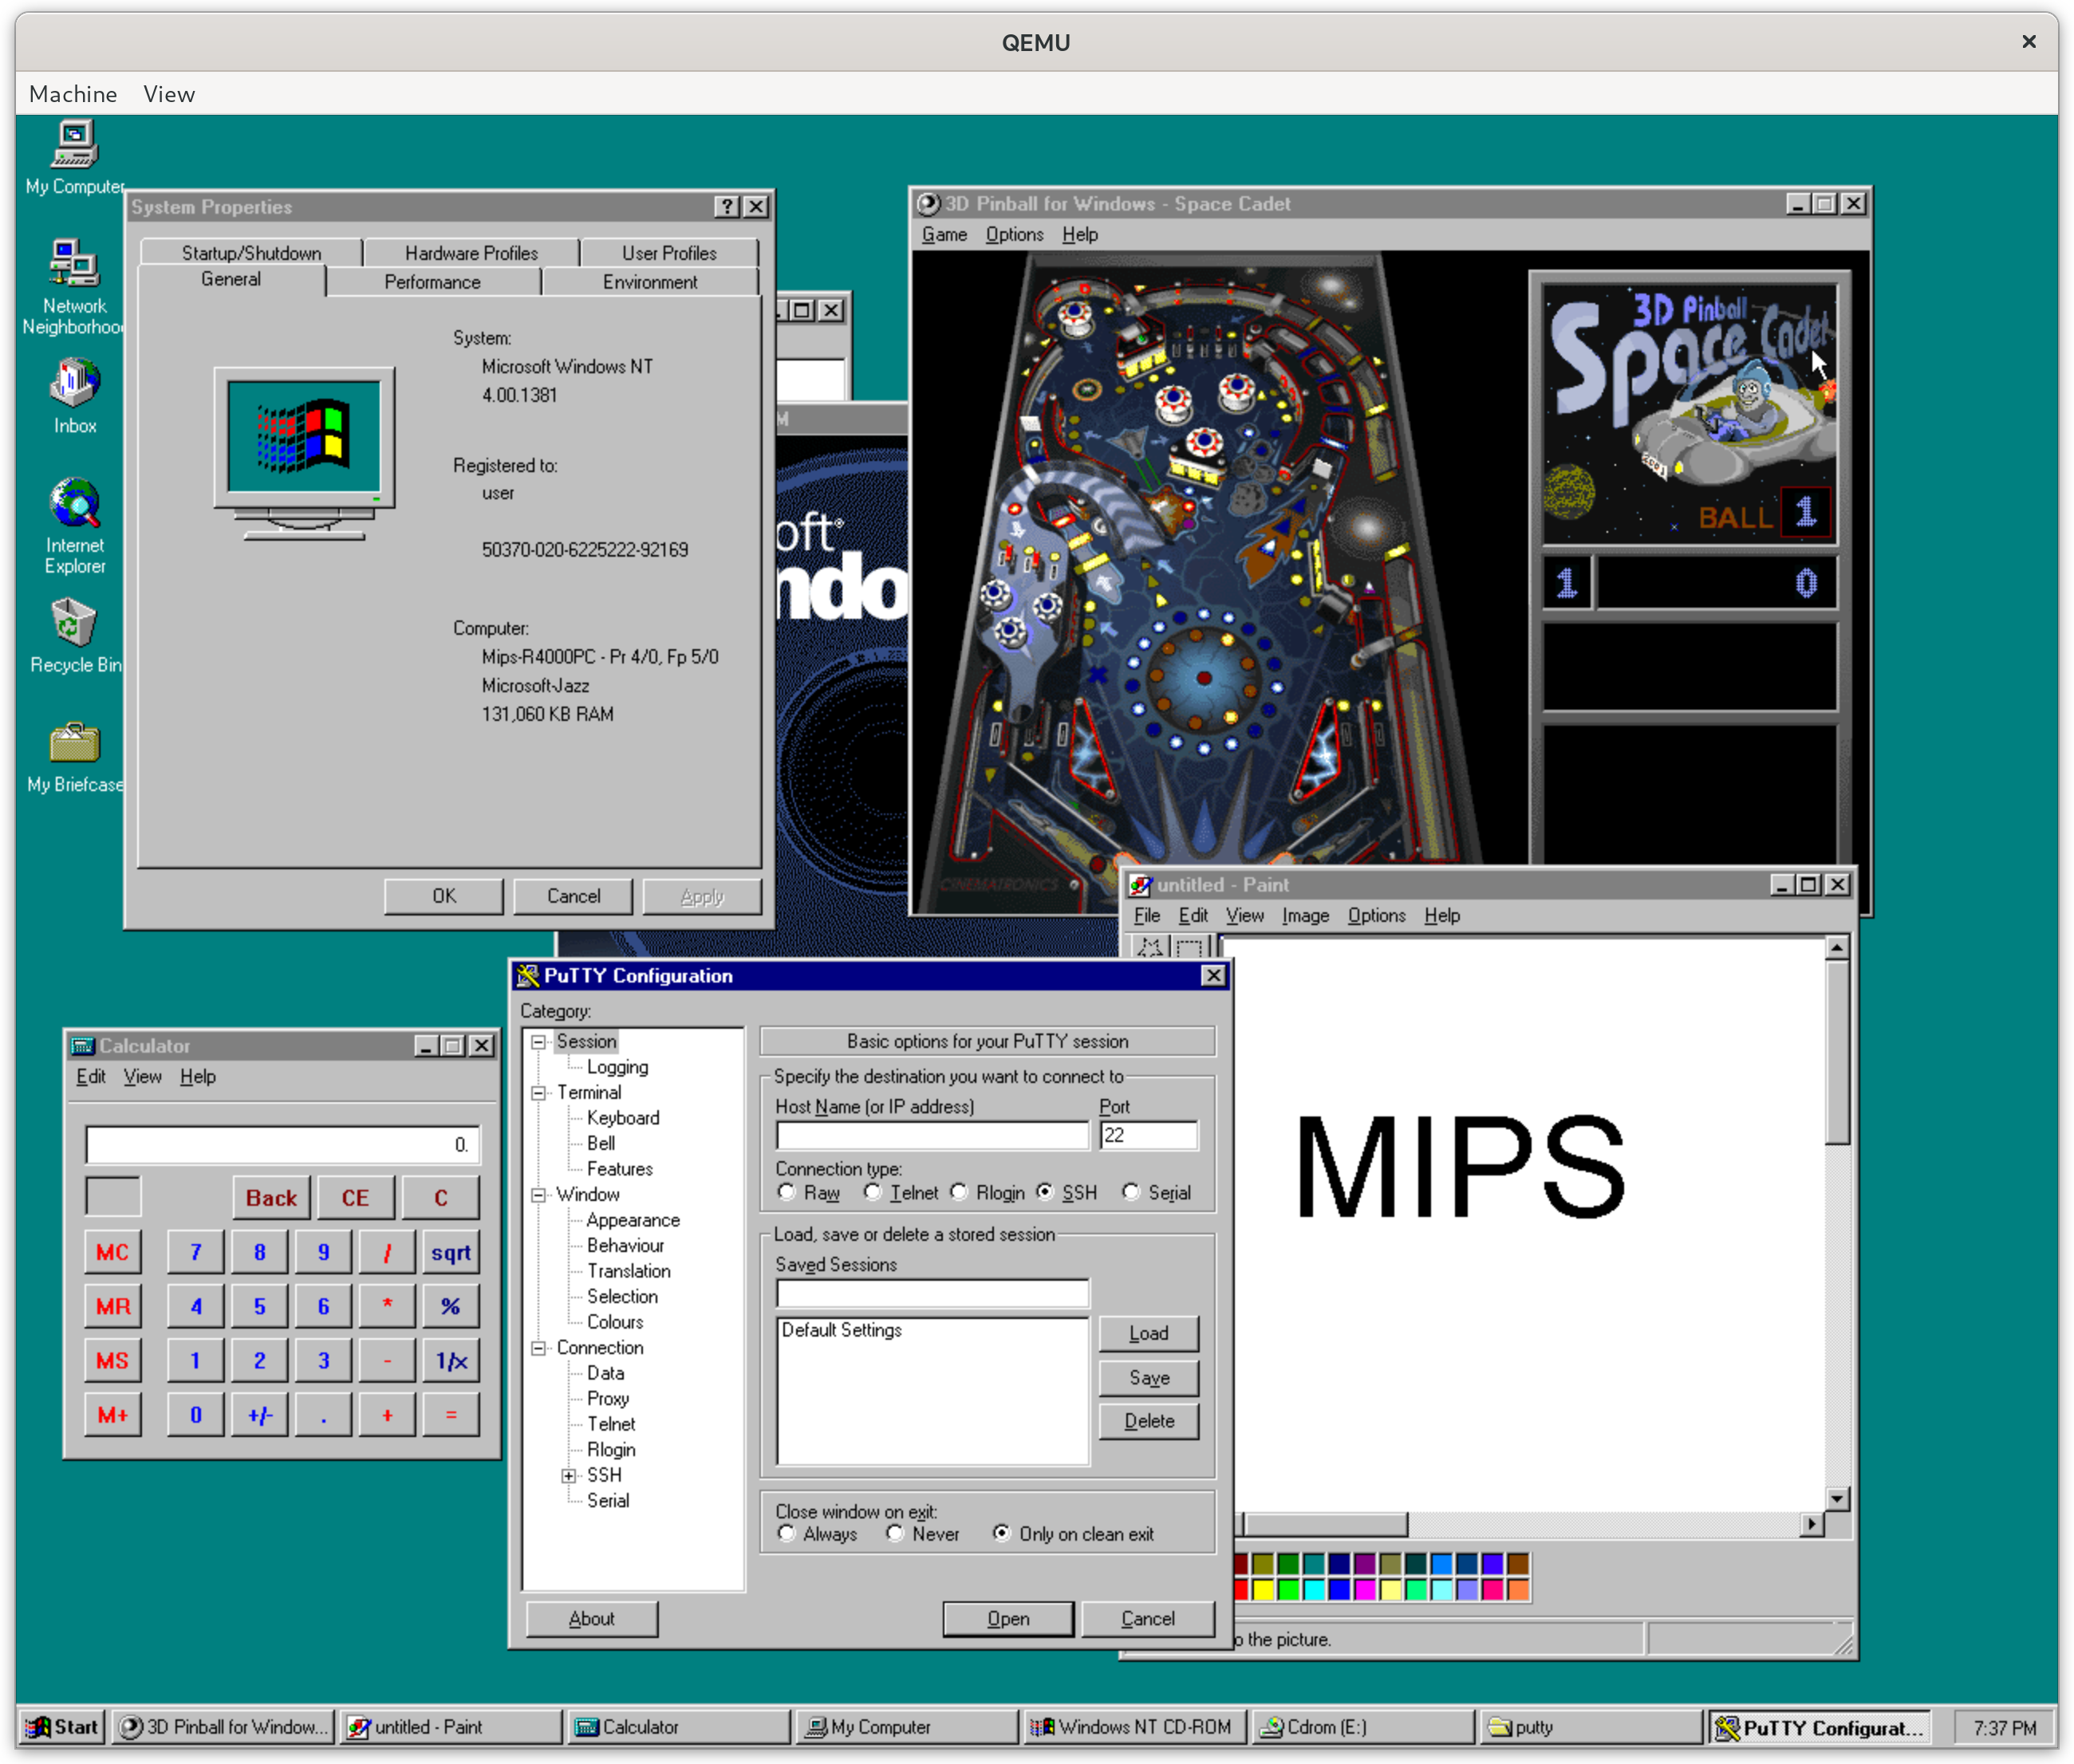Viewport: 2074px width, 1764px height.
Task: Pick the orange color in Paint palette
Action: coord(1519,1590)
